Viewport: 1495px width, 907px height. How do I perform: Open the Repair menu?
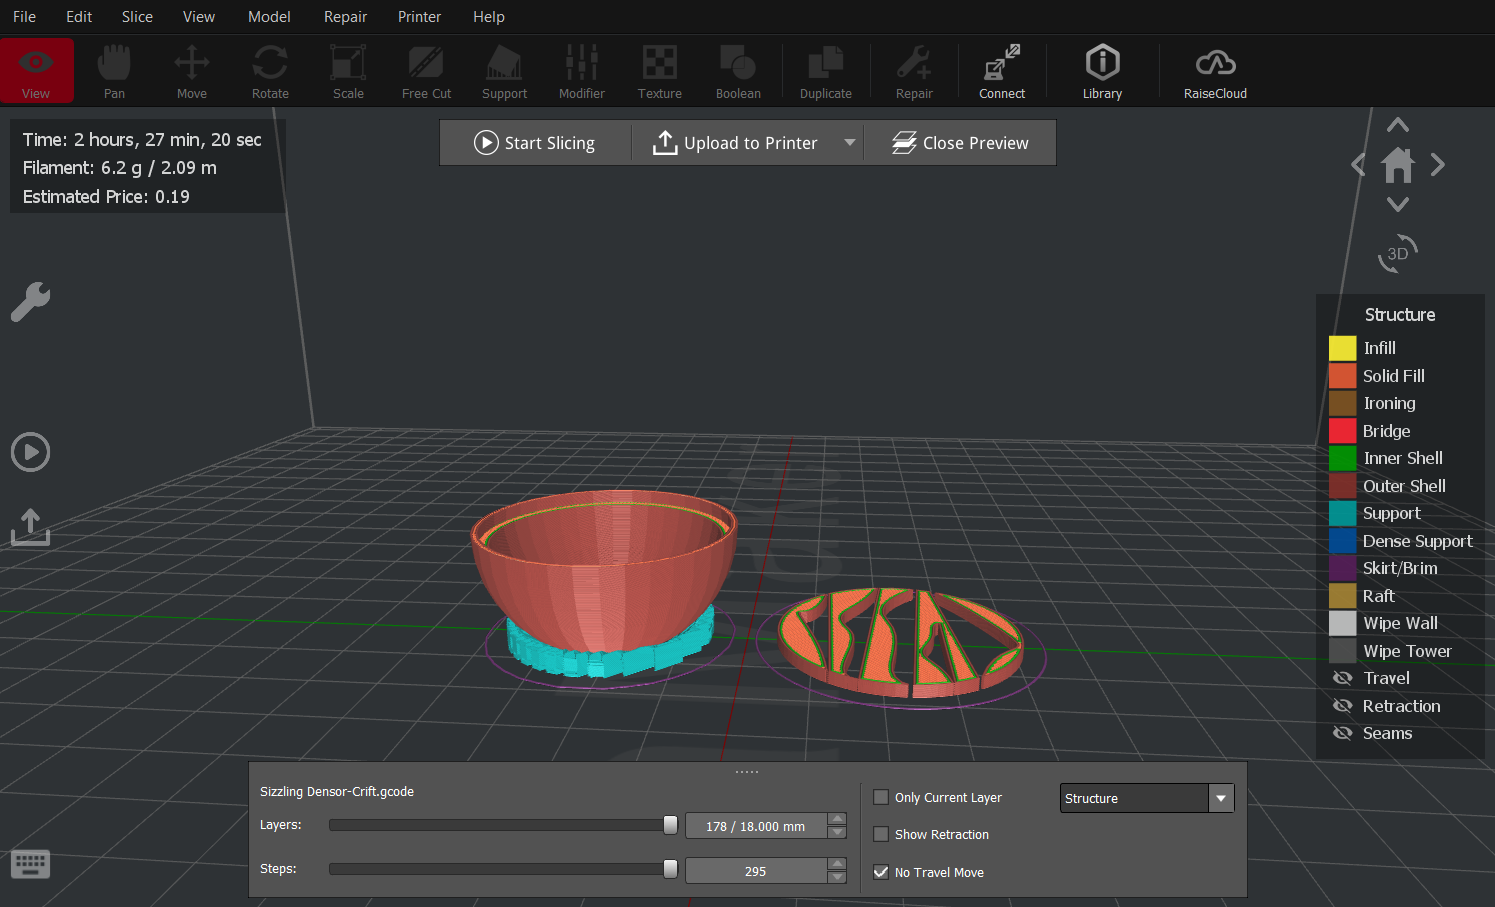(345, 17)
